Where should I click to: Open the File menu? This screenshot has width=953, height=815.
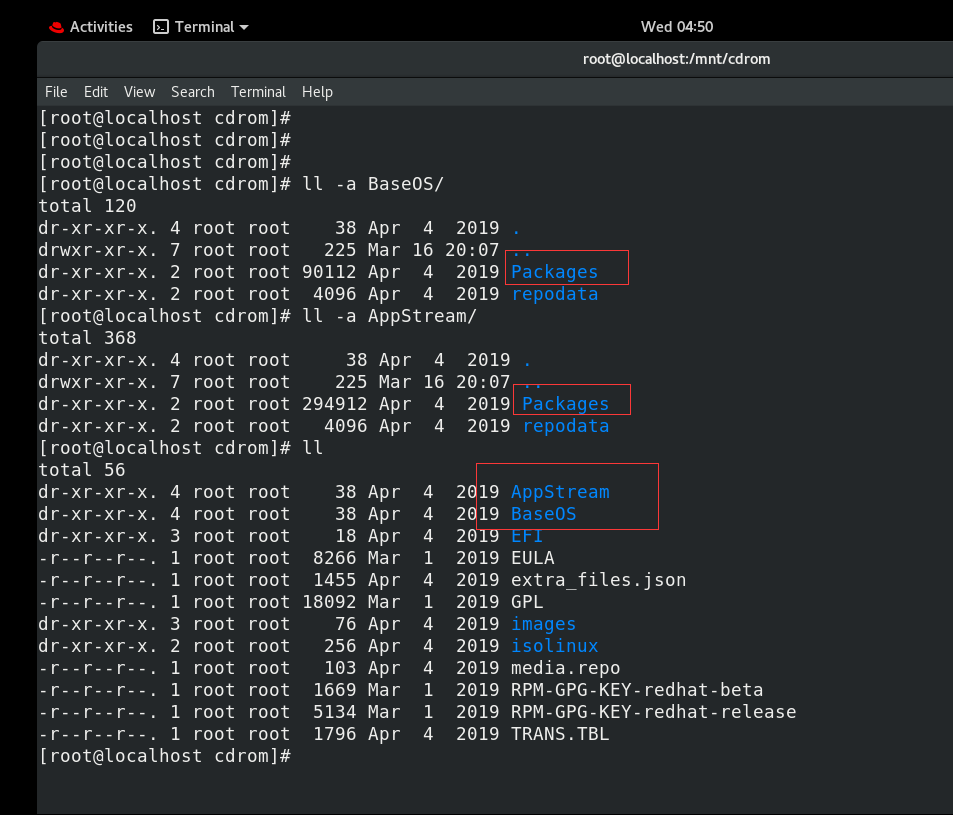(x=56, y=92)
